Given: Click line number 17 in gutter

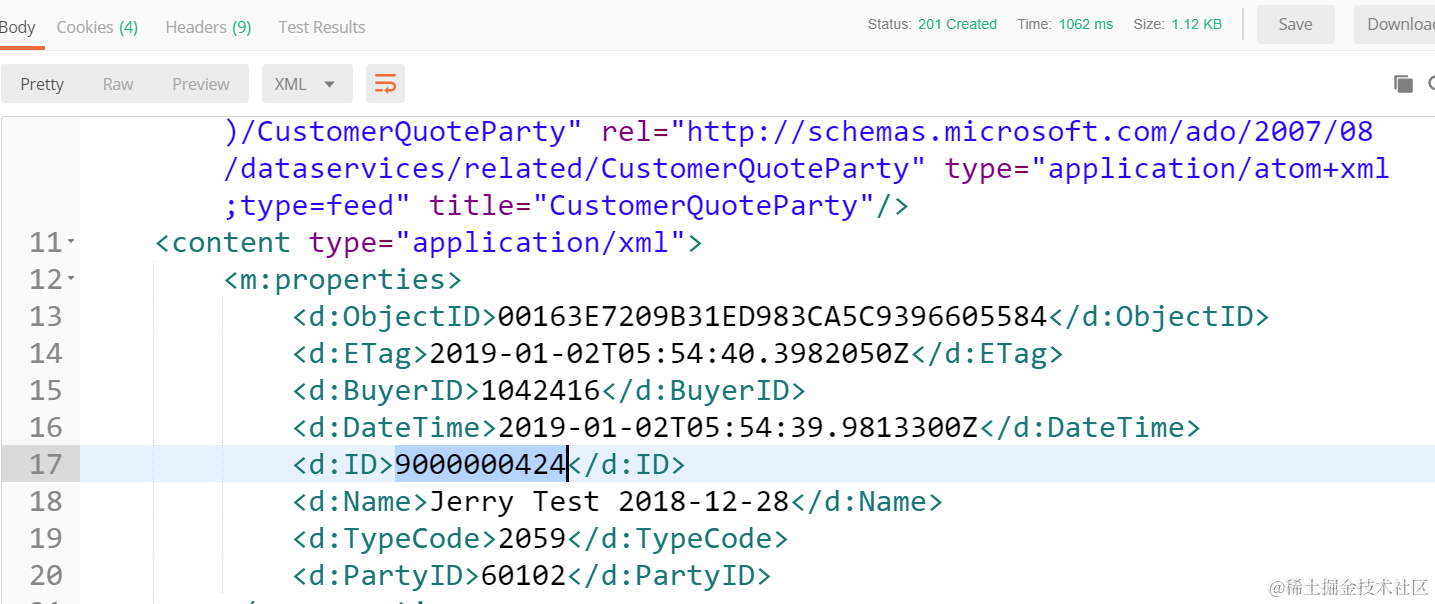Looking at the screenshot, I should [46, 465].
